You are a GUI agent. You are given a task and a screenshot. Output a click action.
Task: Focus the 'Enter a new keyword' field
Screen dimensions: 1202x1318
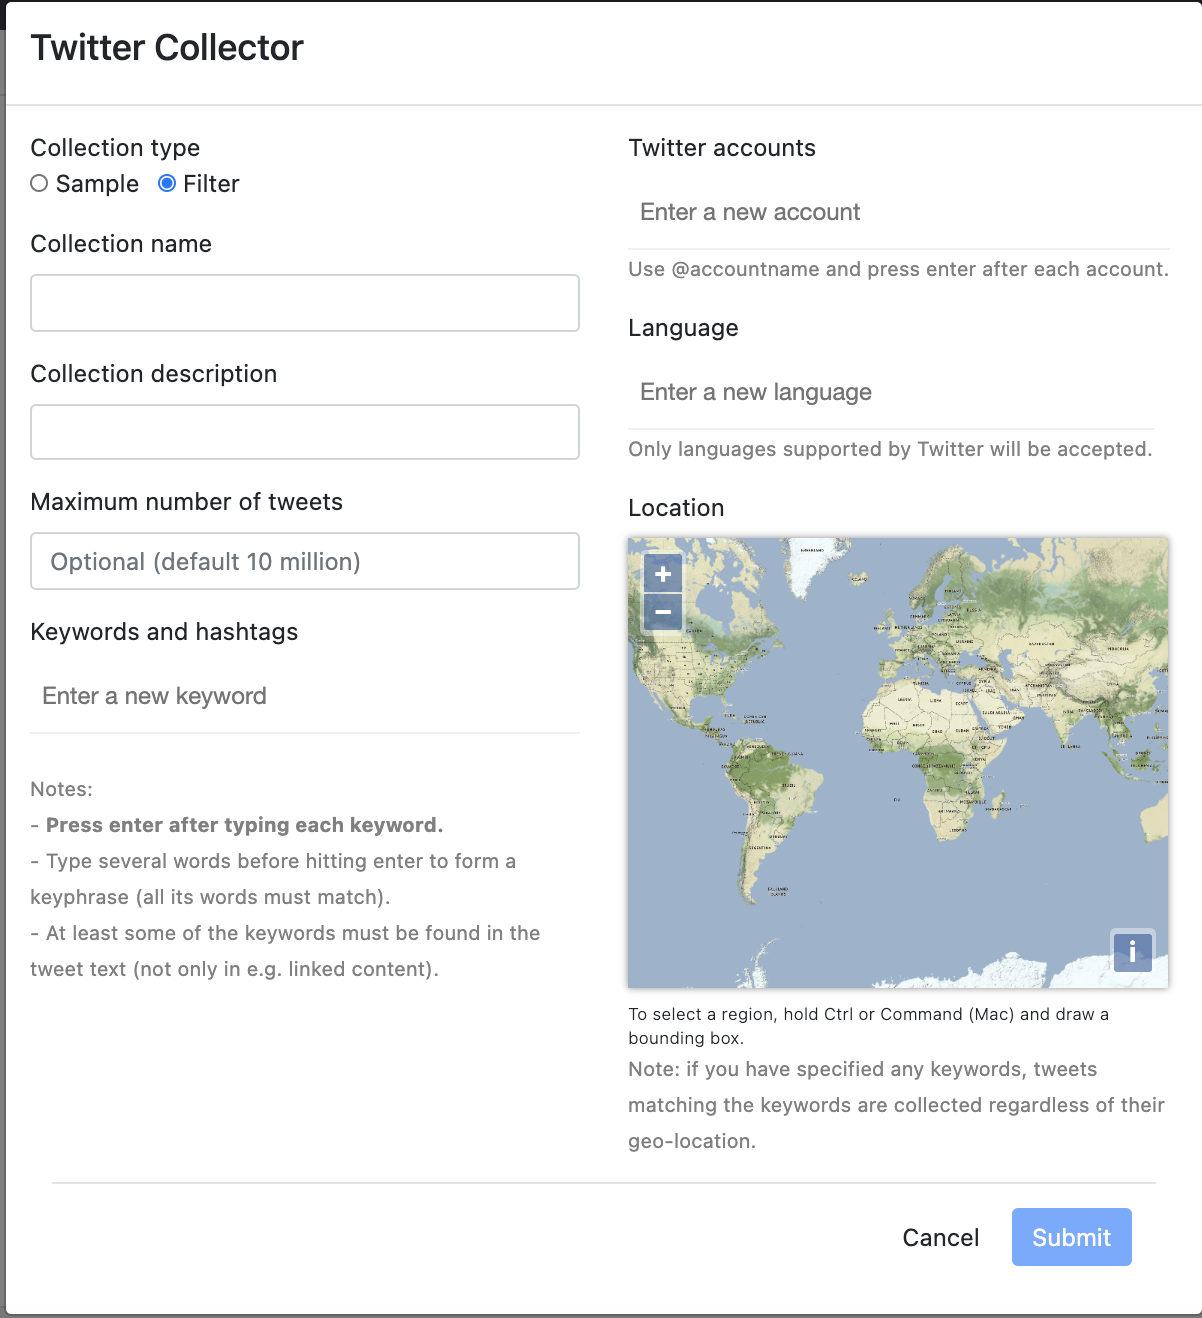(305, 696)
